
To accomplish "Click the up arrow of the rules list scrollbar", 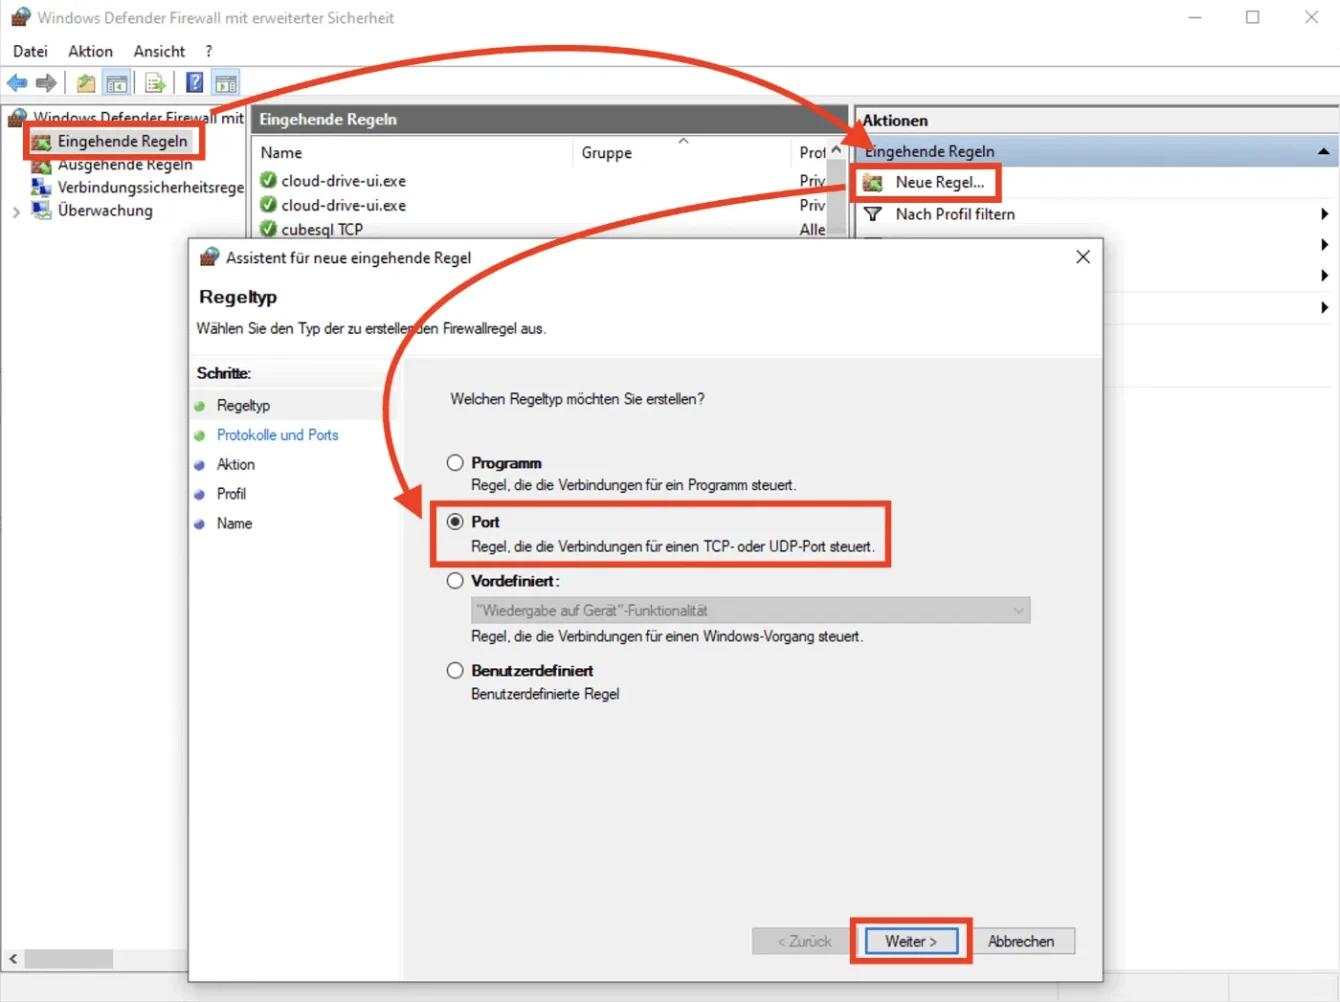I will click(837, 150).
